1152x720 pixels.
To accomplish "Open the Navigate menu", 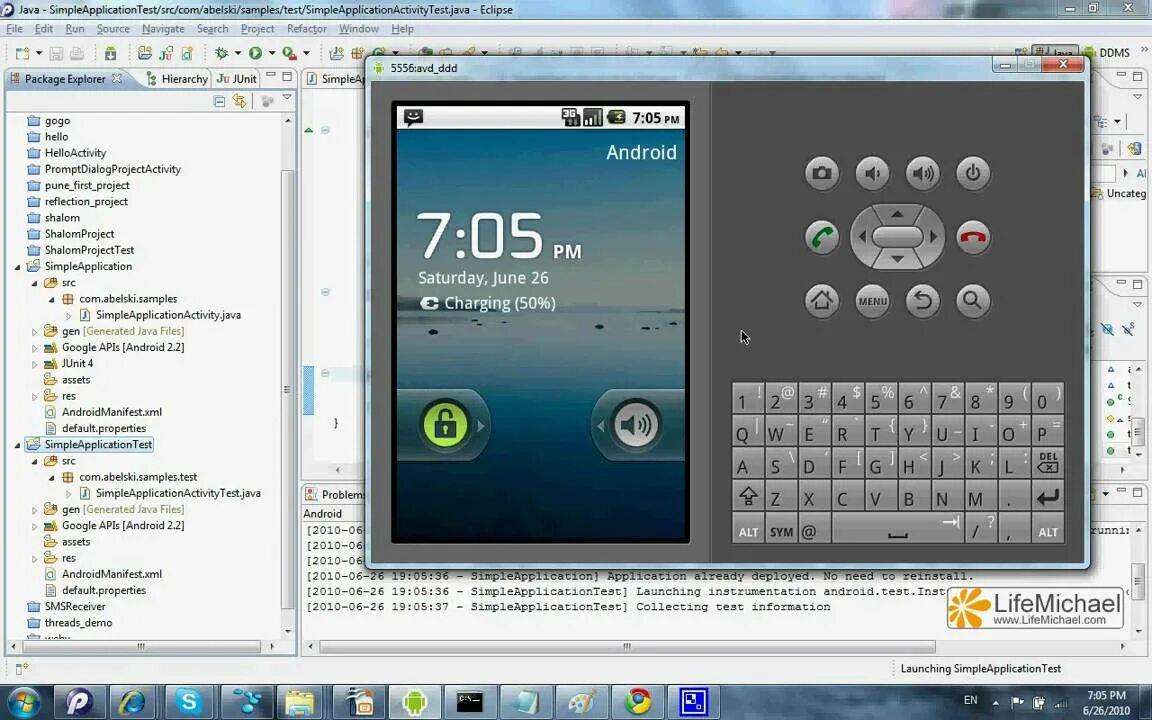I will [x=163, y=28].
